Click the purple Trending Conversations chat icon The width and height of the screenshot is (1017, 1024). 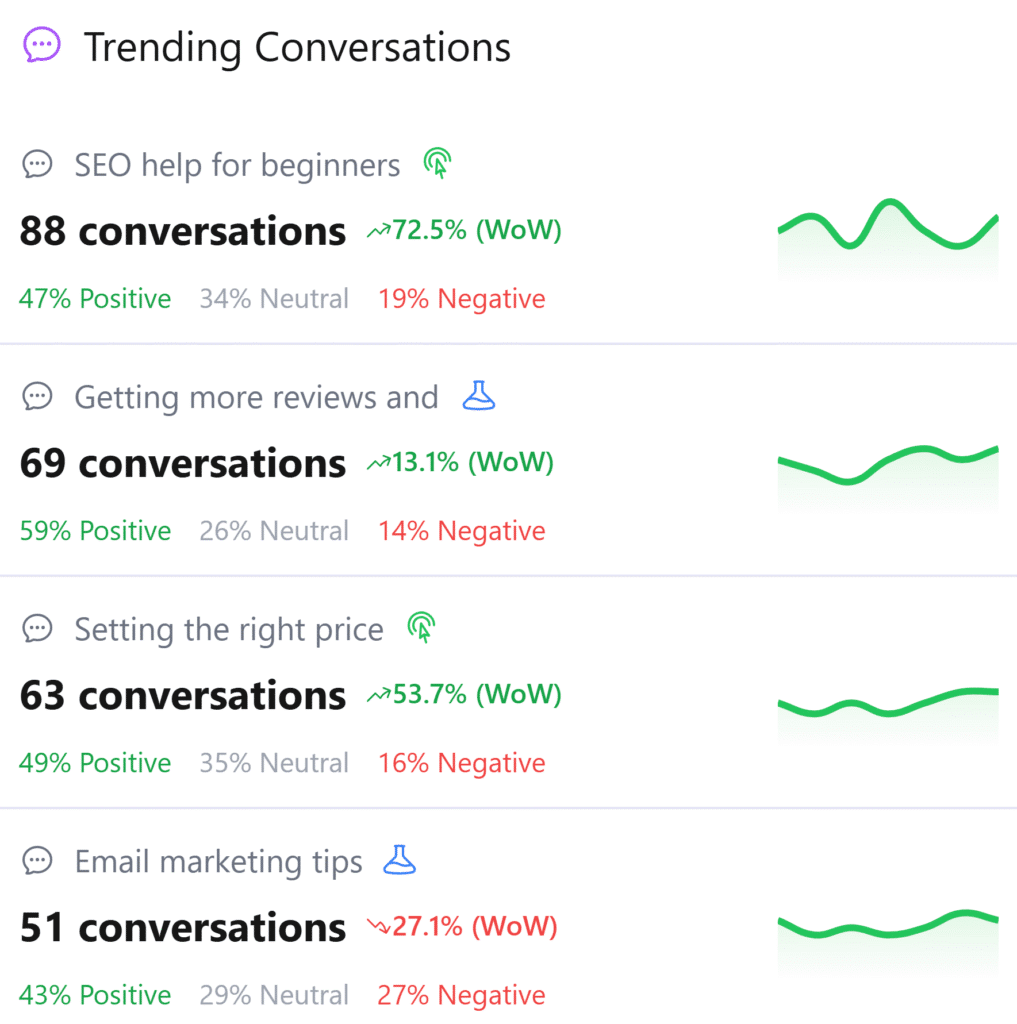click(41, 44)
